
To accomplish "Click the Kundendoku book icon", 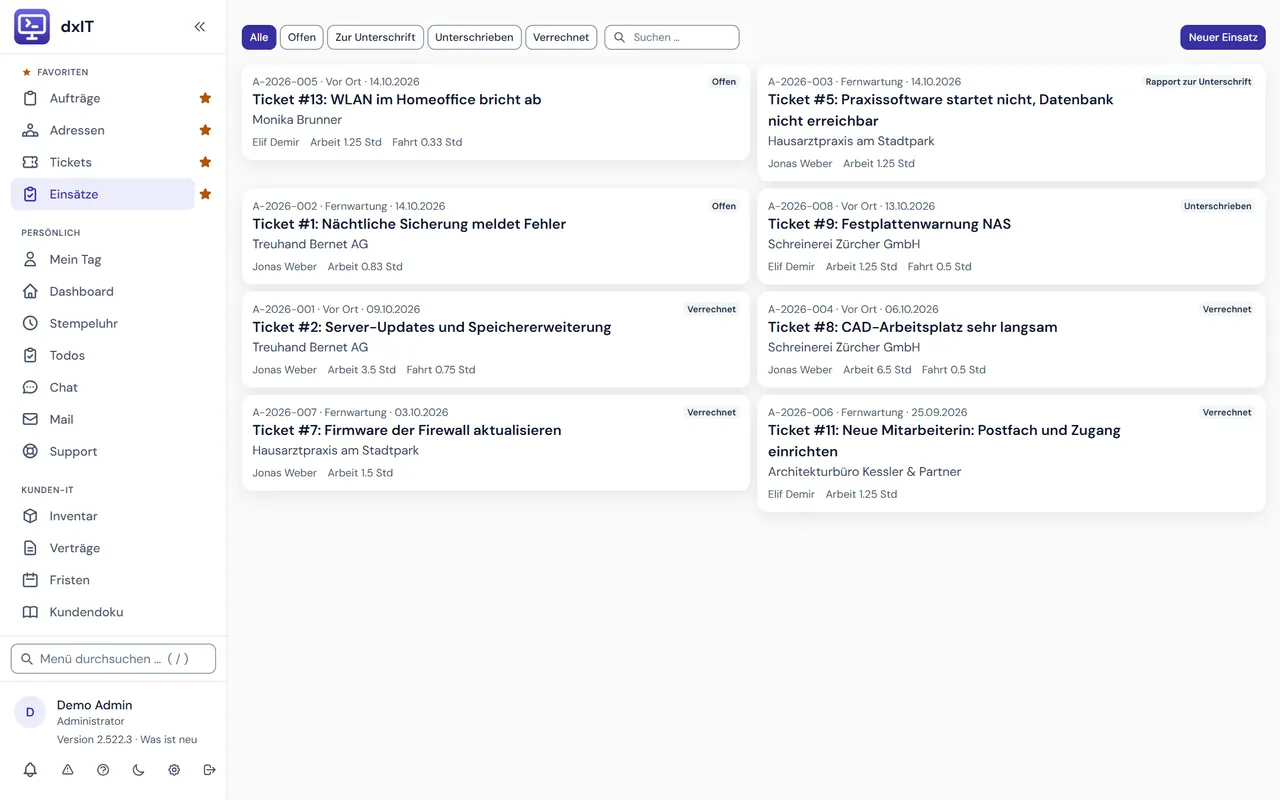I will click(x=30, y=612).
